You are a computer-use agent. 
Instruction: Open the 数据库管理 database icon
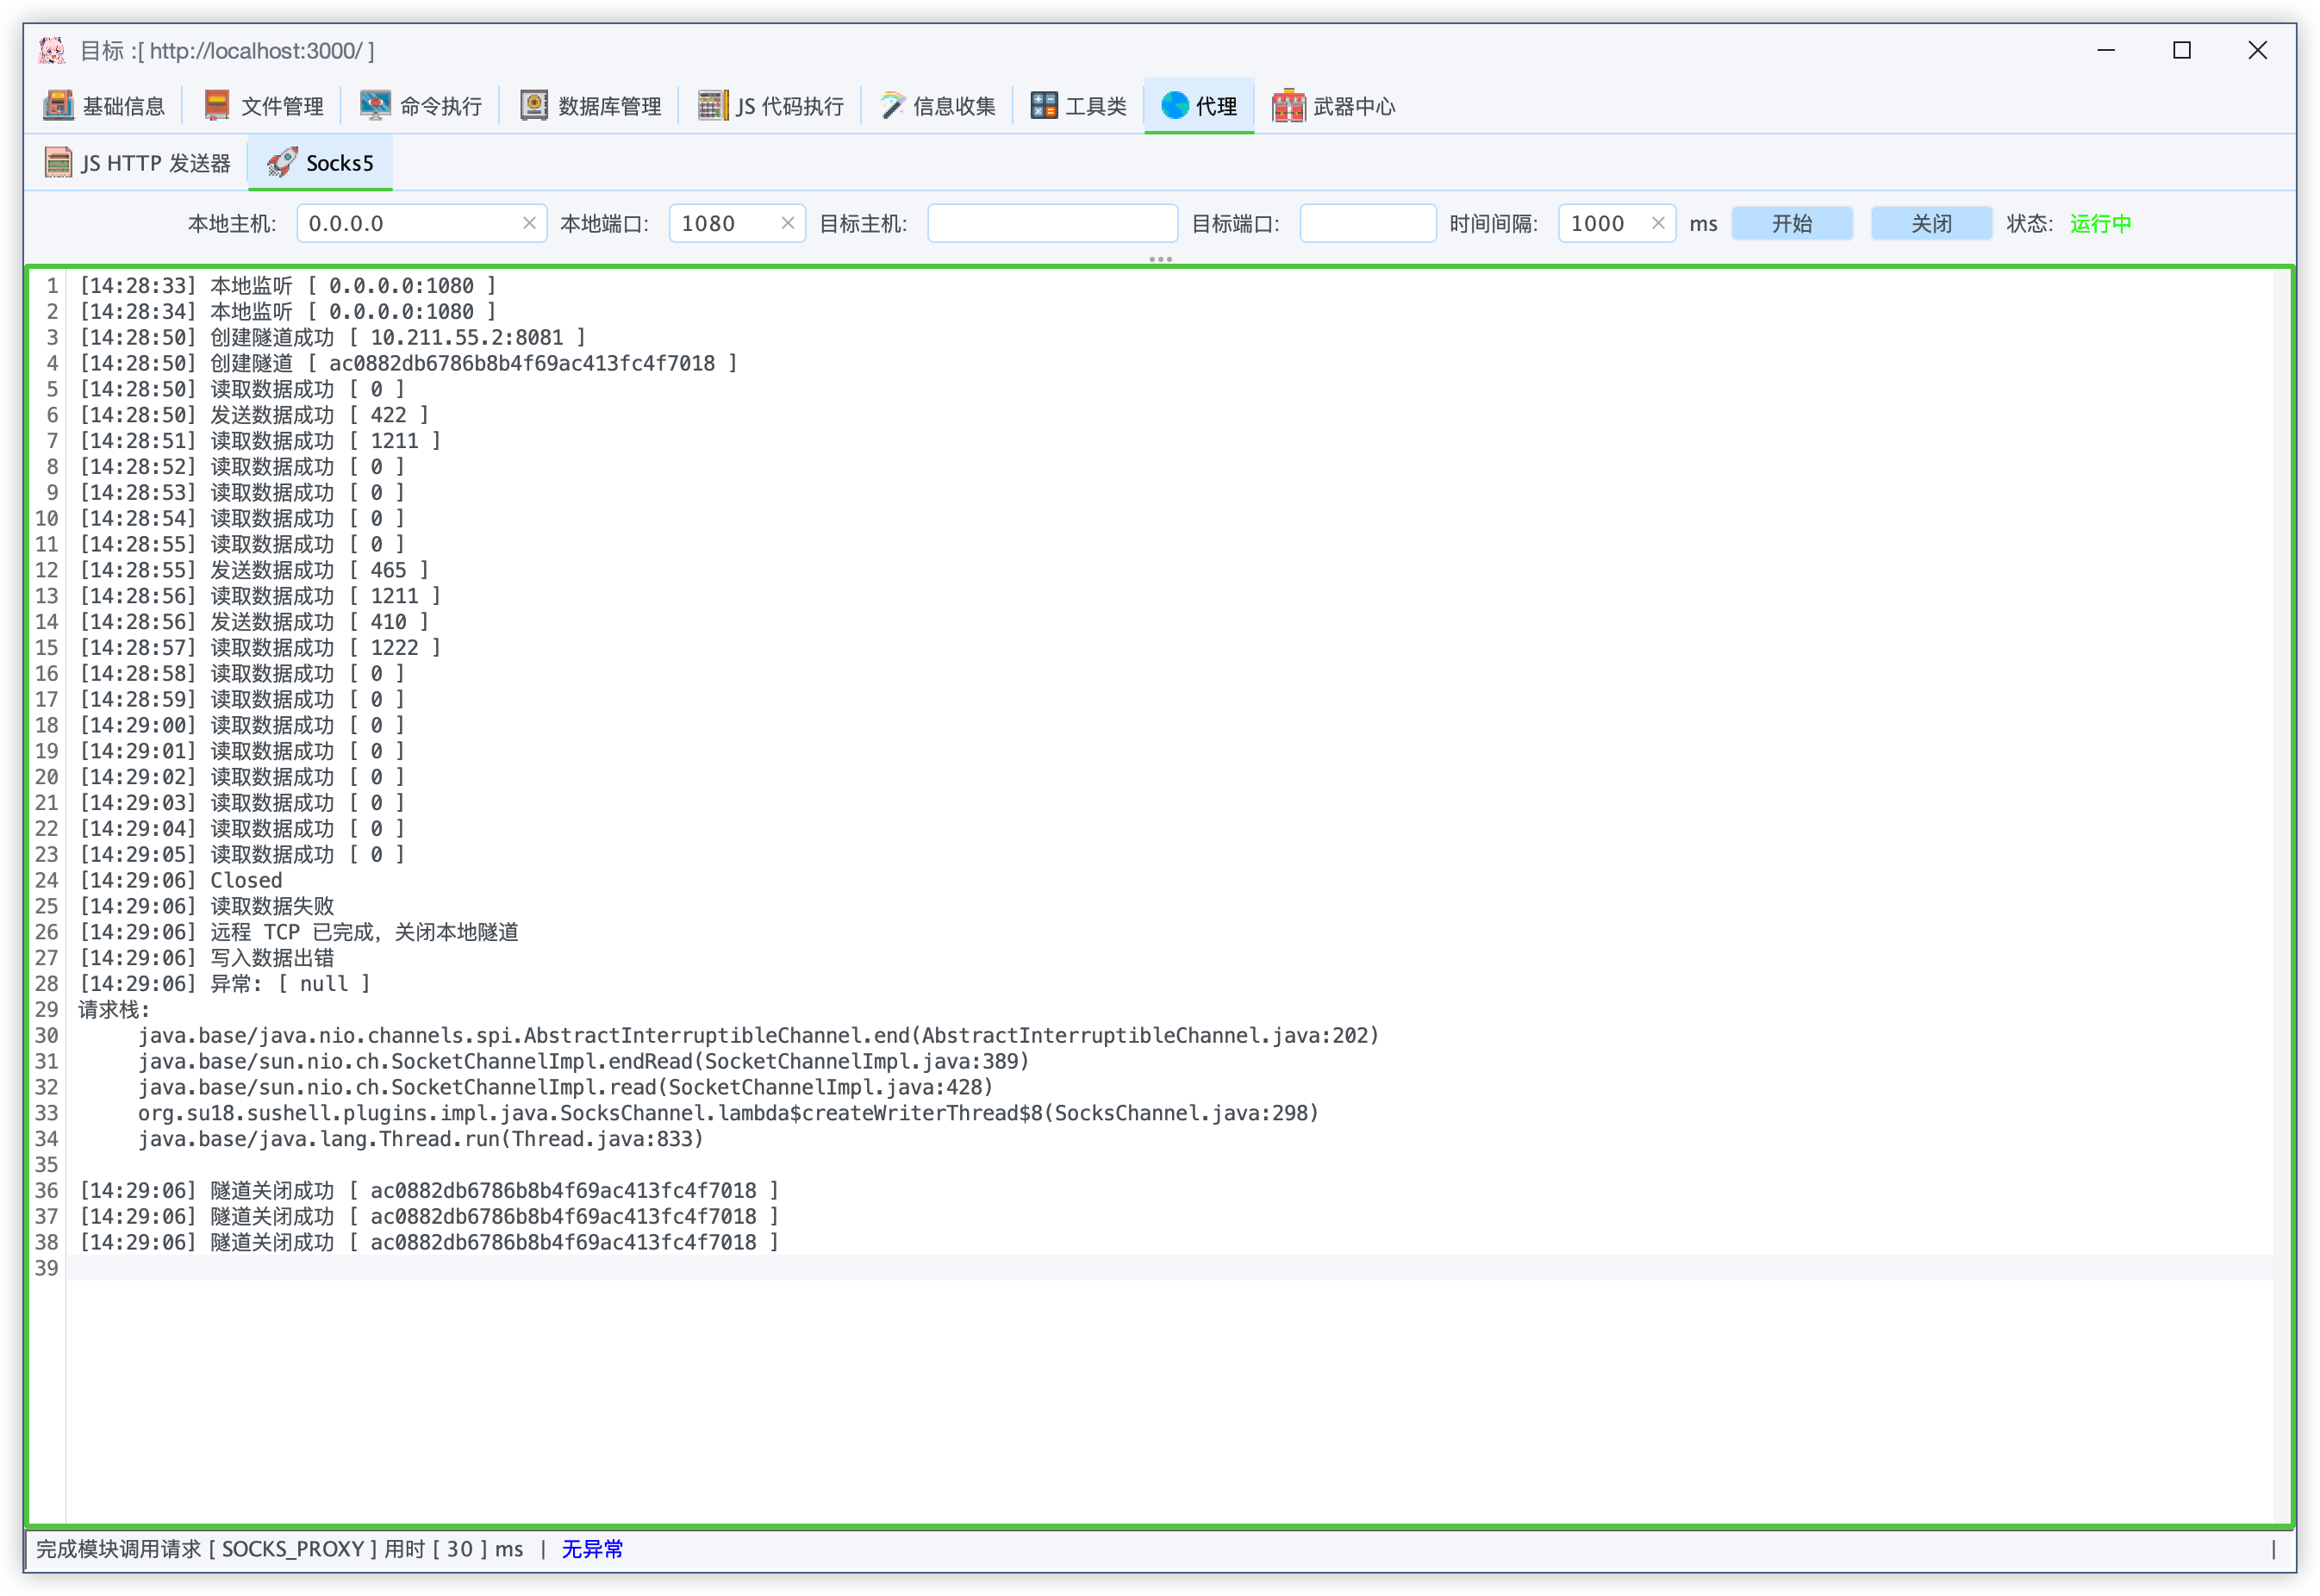534,105
